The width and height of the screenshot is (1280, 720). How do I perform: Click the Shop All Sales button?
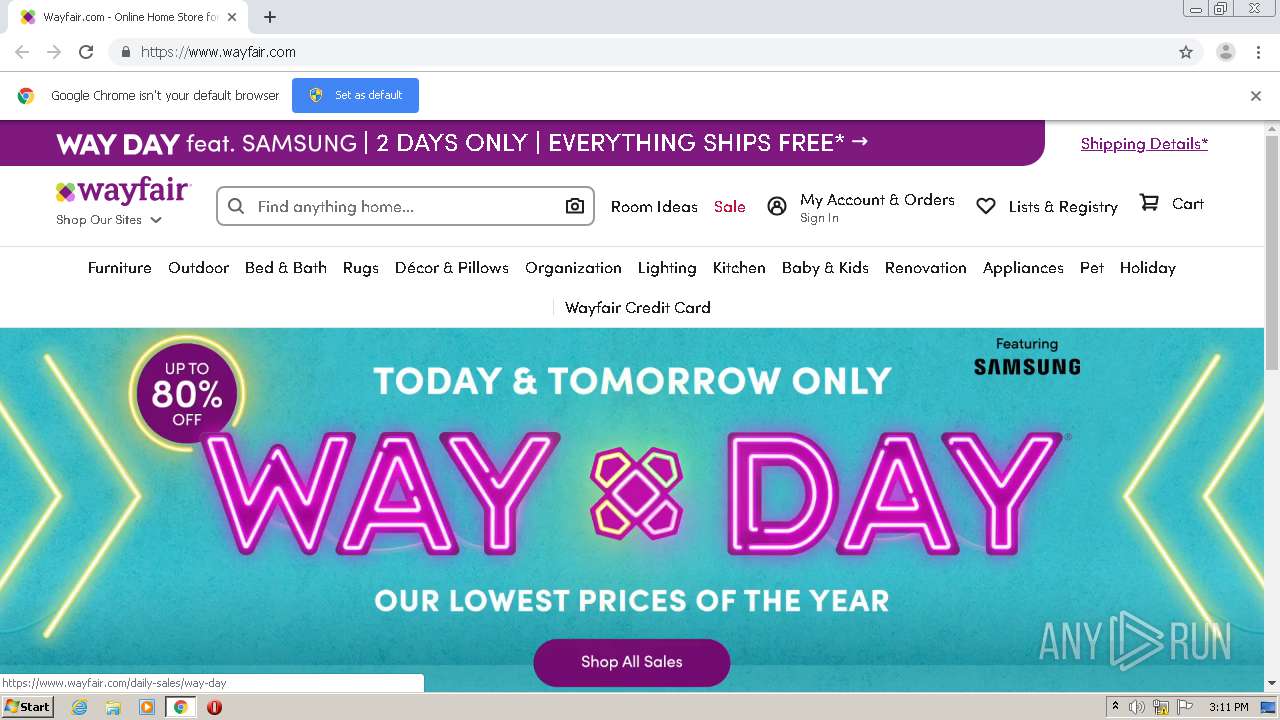[x=632, y=662]
